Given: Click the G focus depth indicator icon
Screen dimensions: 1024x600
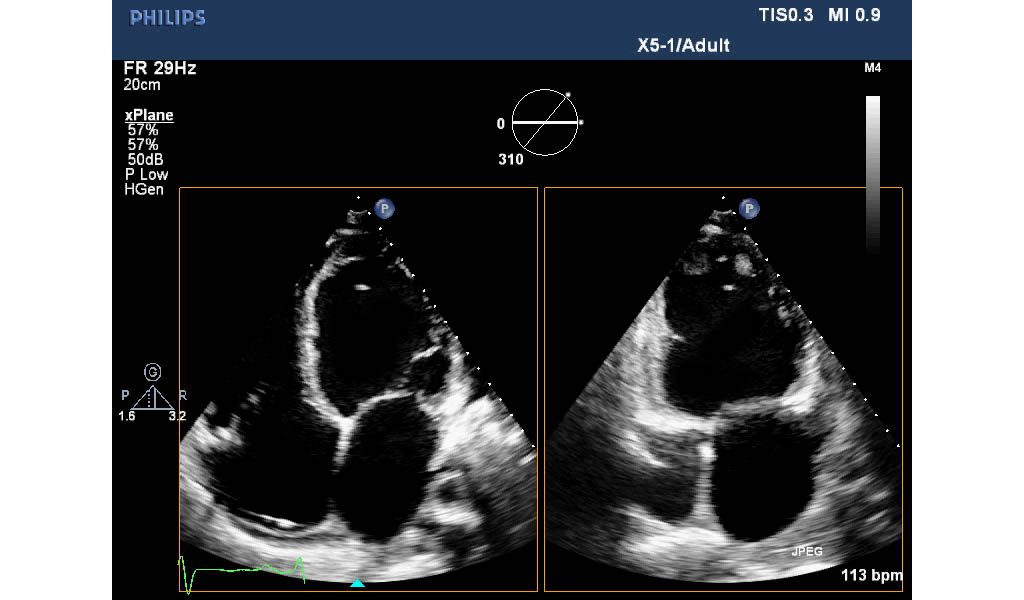Looking at the screenshot, I should pyautogui.click(x=152, y=372).
